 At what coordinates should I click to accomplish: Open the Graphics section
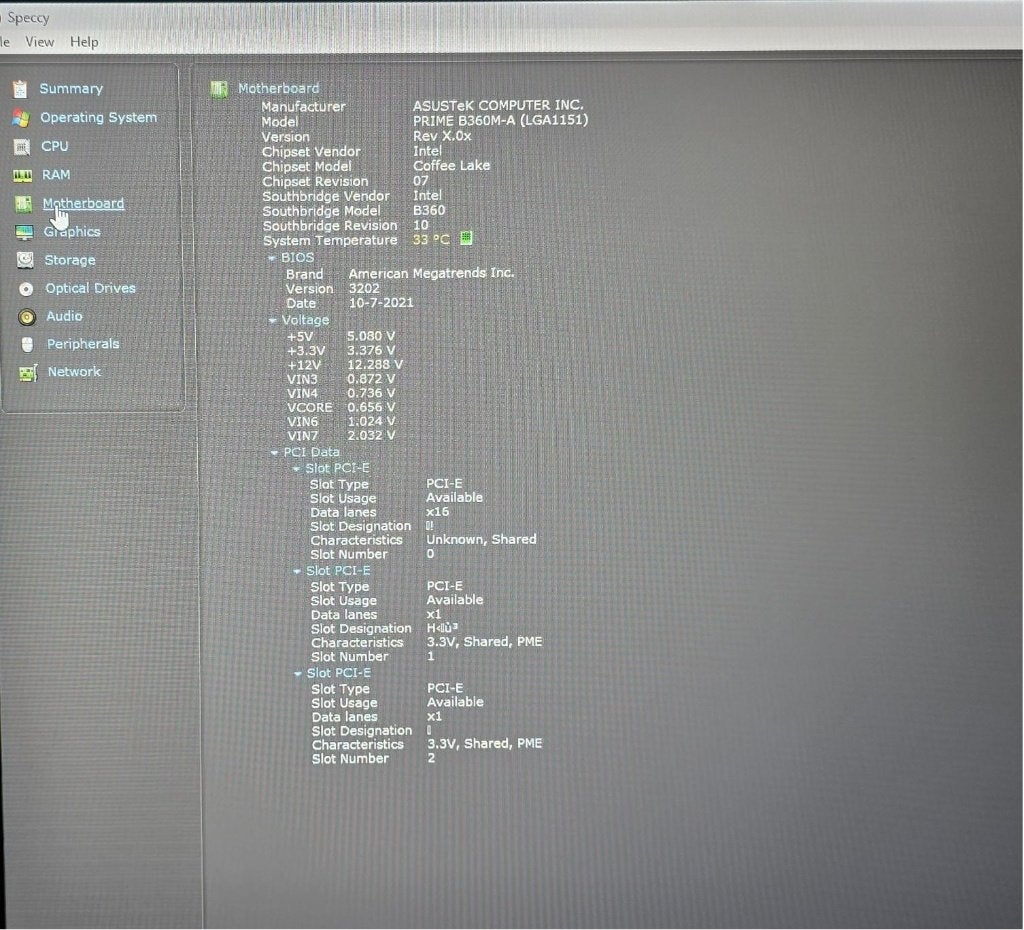coord(72,232)
